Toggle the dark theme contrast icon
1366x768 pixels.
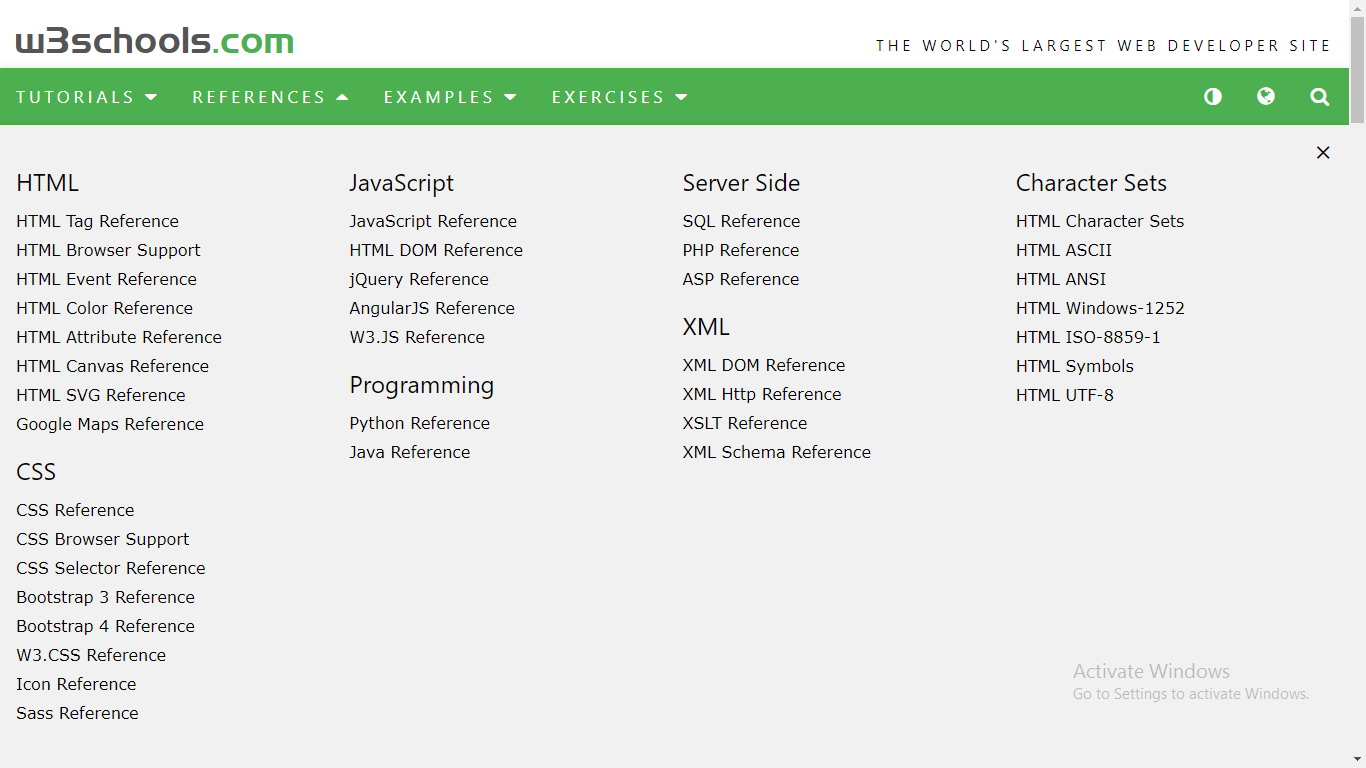click(x=1213, y=97)
